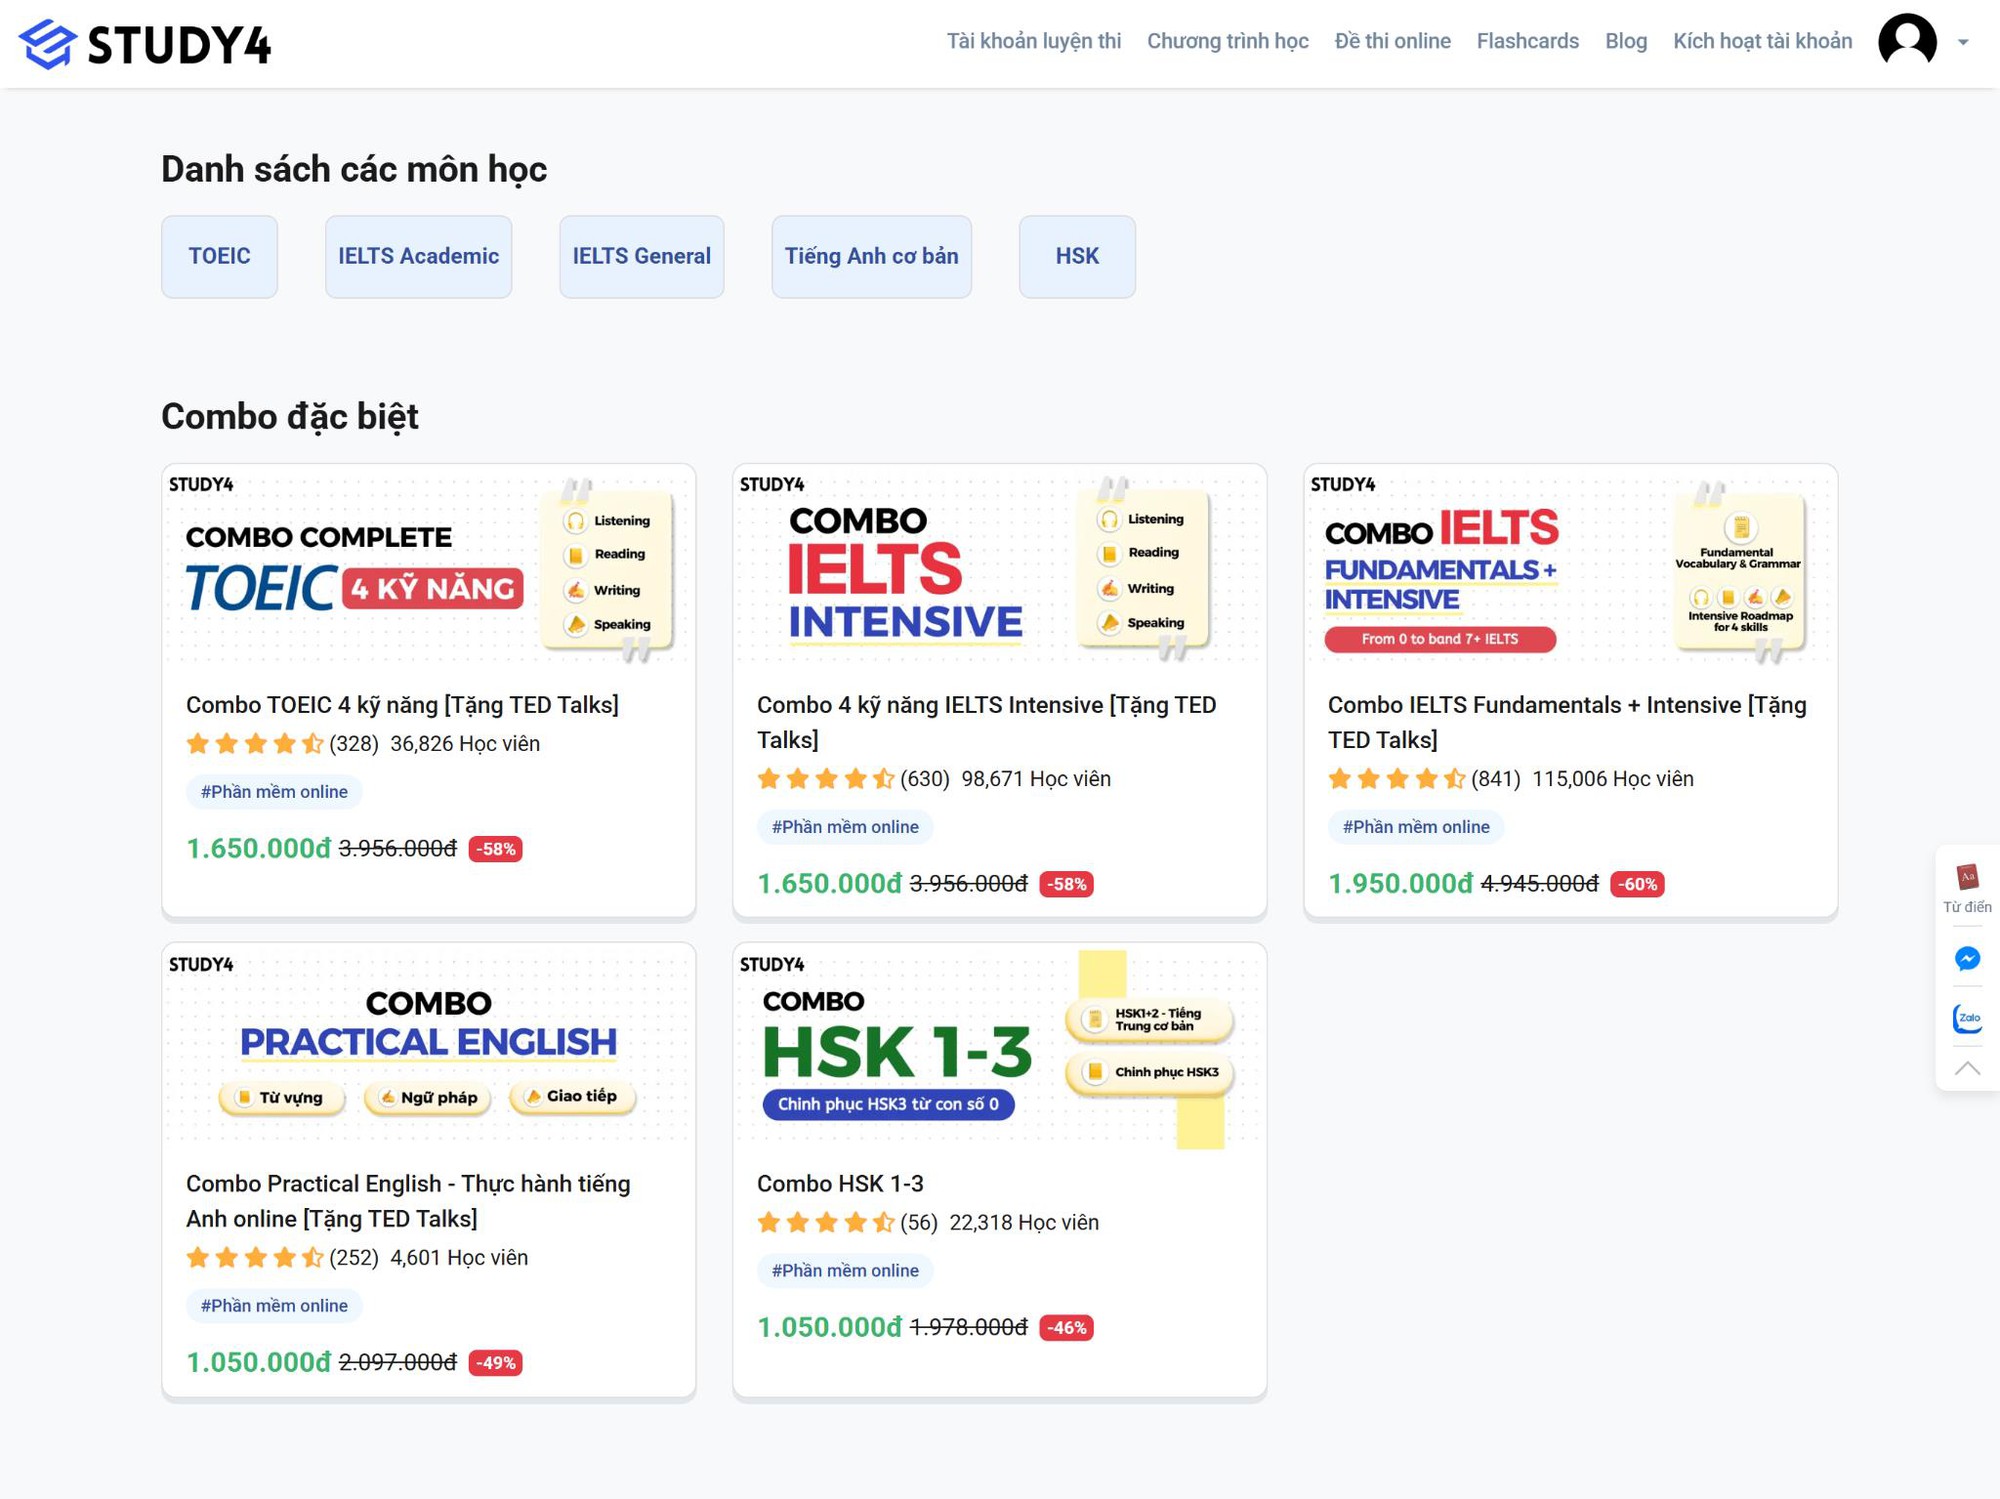Screen dimensions: 2000x1499
Task: Click the STUDY4 logo icon
Action: pos(48,44)
